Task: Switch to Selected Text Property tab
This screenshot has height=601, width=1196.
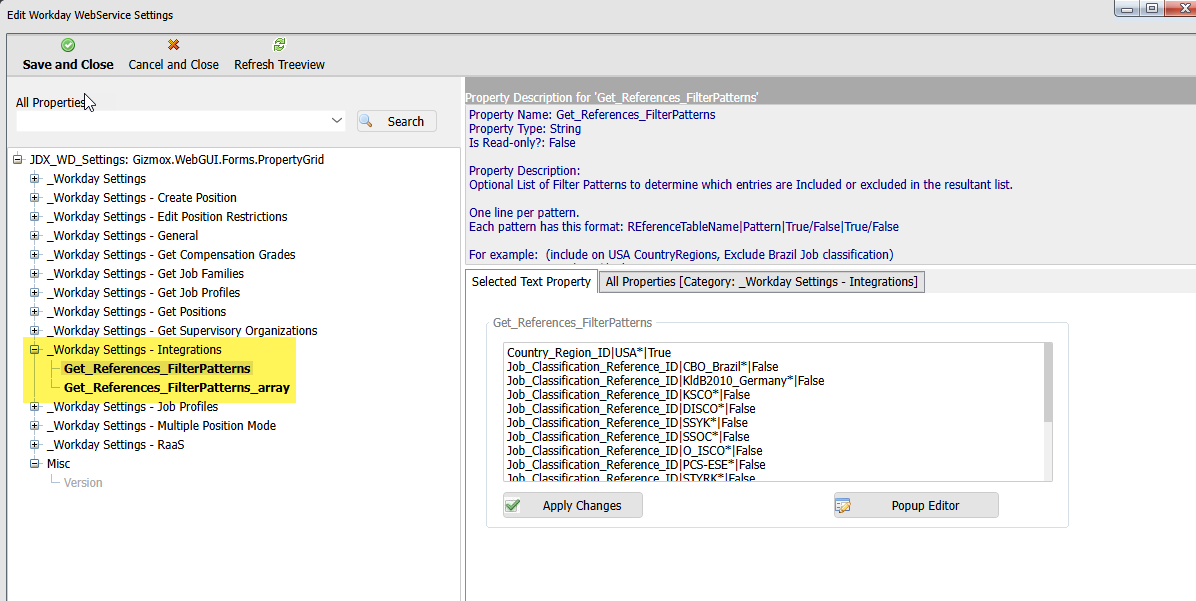Action: point(531,281)
